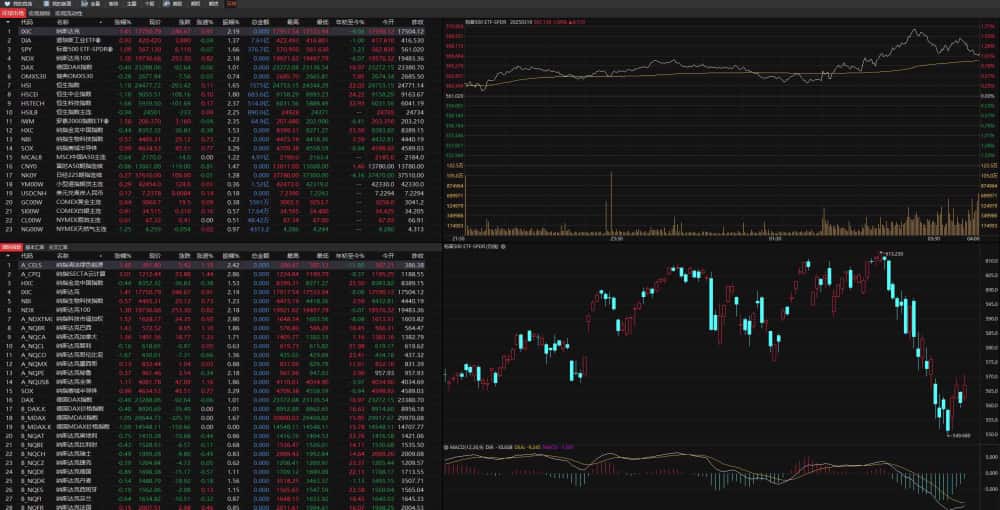Expand the arrow before 代码 in upper header
Viewport: 1000px width, 510px height.
click(8, 22)
